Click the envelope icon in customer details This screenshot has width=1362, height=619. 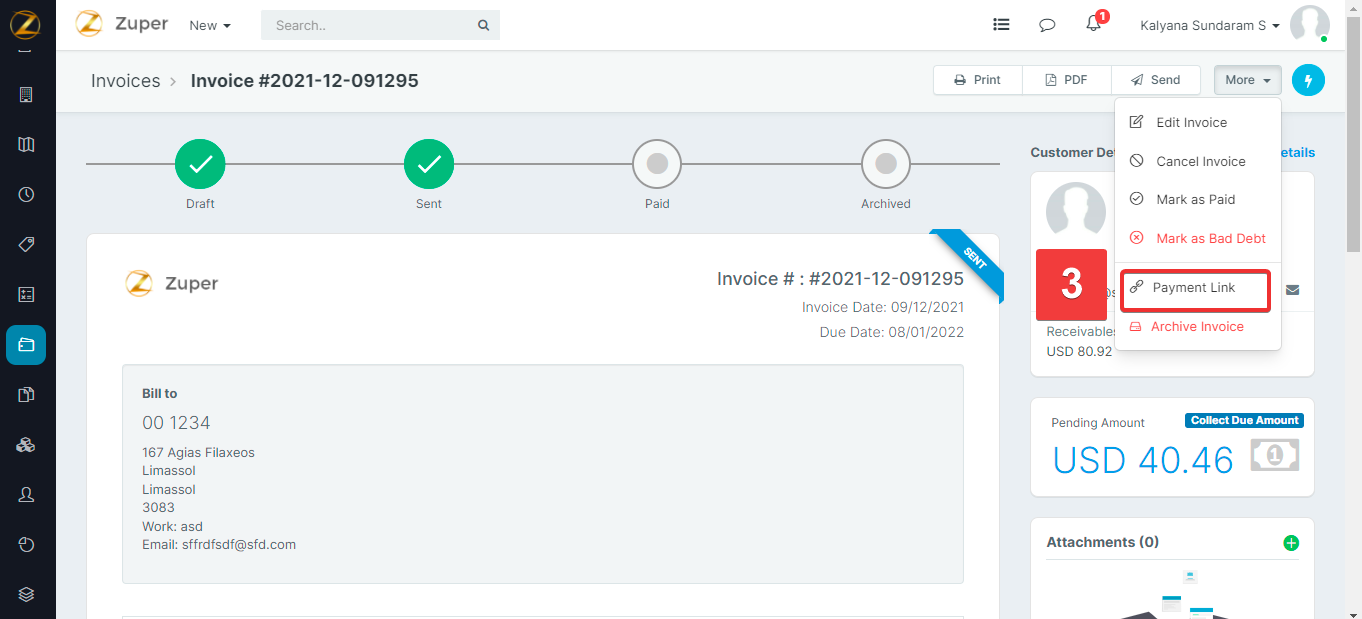click(x=1292, y=290)
